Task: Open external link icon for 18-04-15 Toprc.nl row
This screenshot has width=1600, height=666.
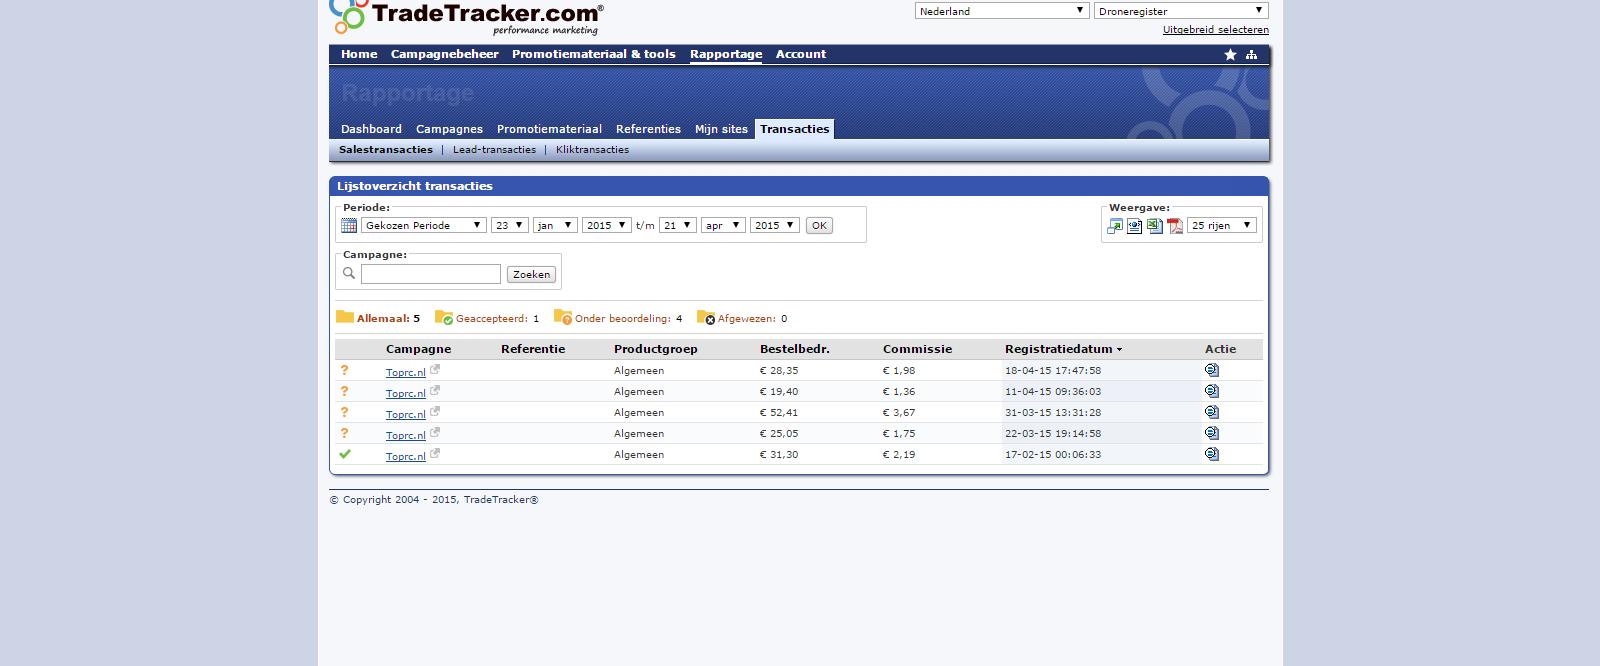Action: click(435, 369)
